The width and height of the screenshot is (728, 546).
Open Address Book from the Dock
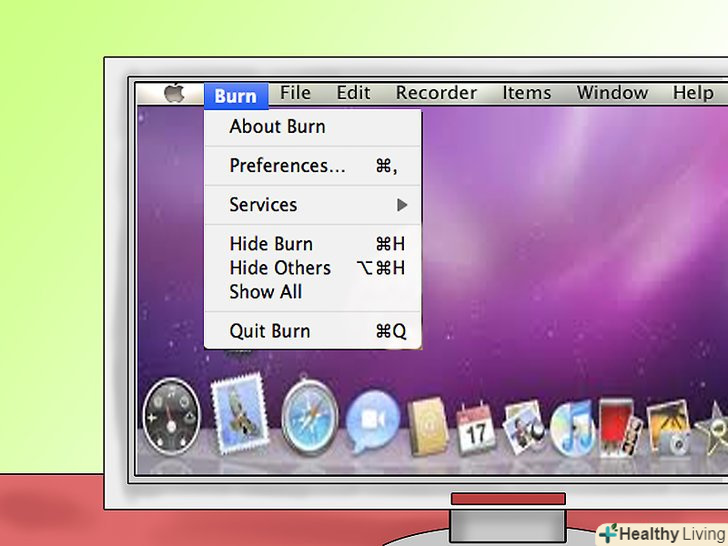pos(428,426)
